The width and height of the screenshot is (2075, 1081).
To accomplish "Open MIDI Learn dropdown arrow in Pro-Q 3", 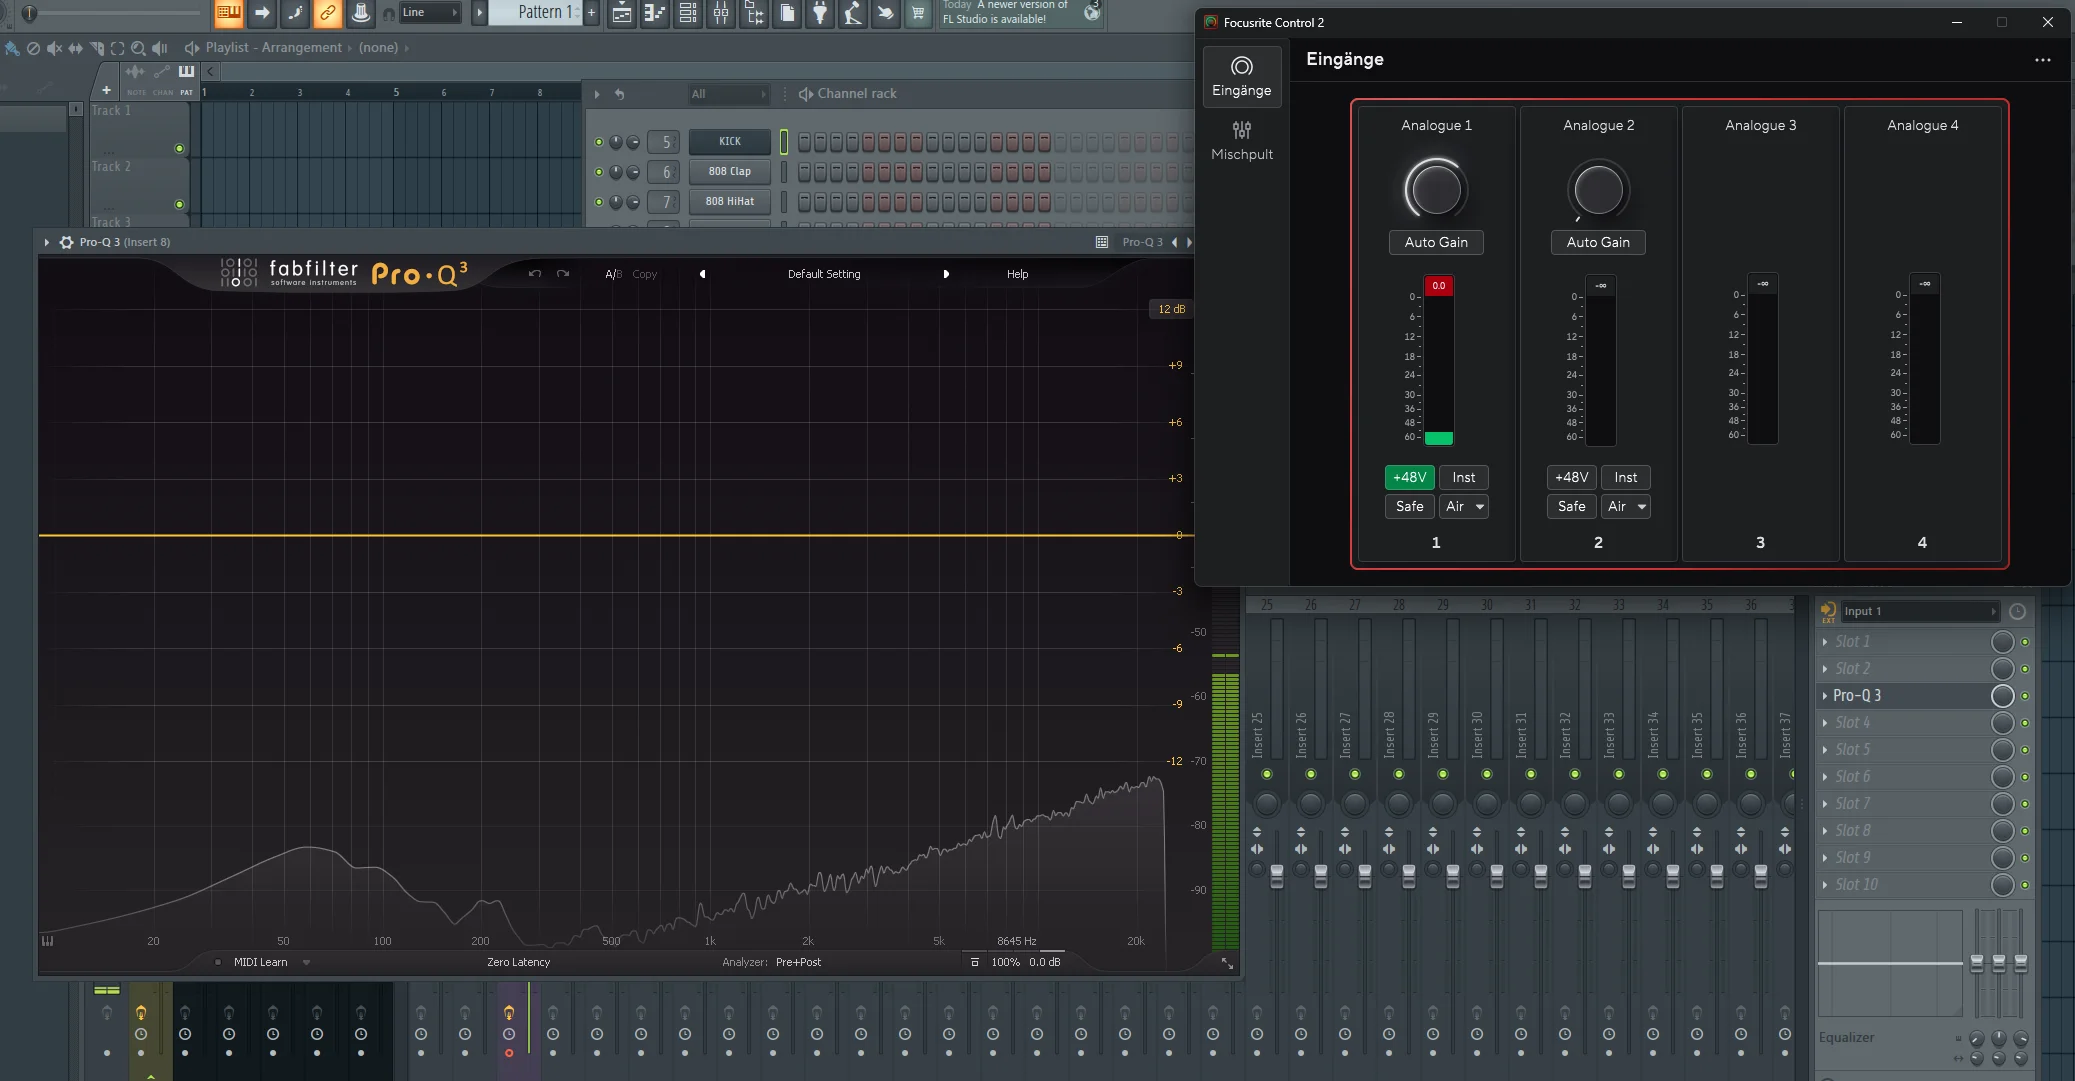I will 306,963.
